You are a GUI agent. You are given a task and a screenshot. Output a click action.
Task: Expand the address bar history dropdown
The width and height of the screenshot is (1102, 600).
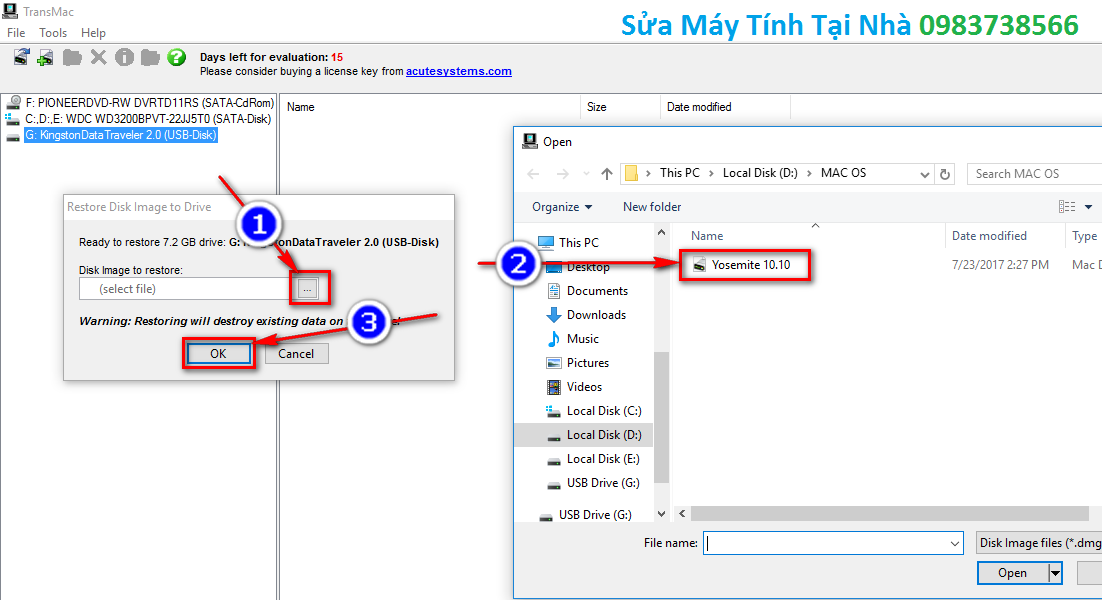[x=924, y=174]
